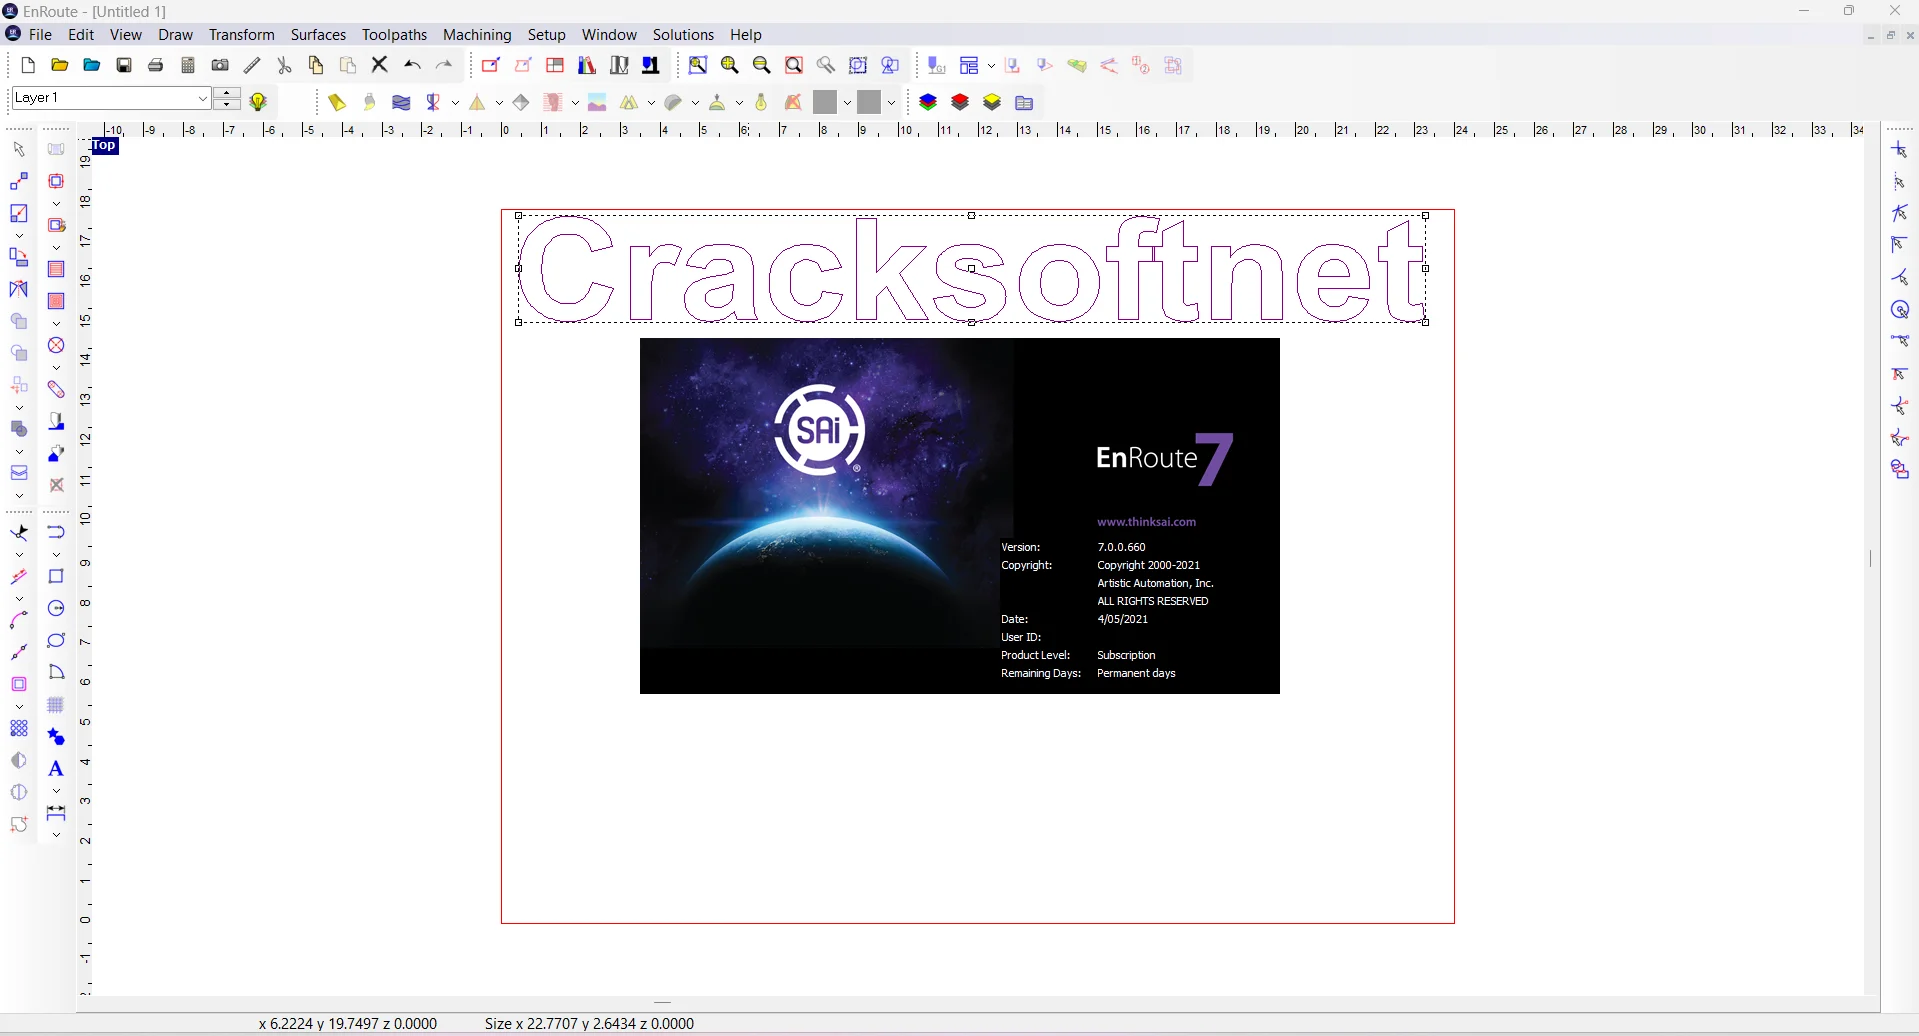Open the Transform menu
The width and height of the screenshot is (1919, 1036).
[242, 35]
